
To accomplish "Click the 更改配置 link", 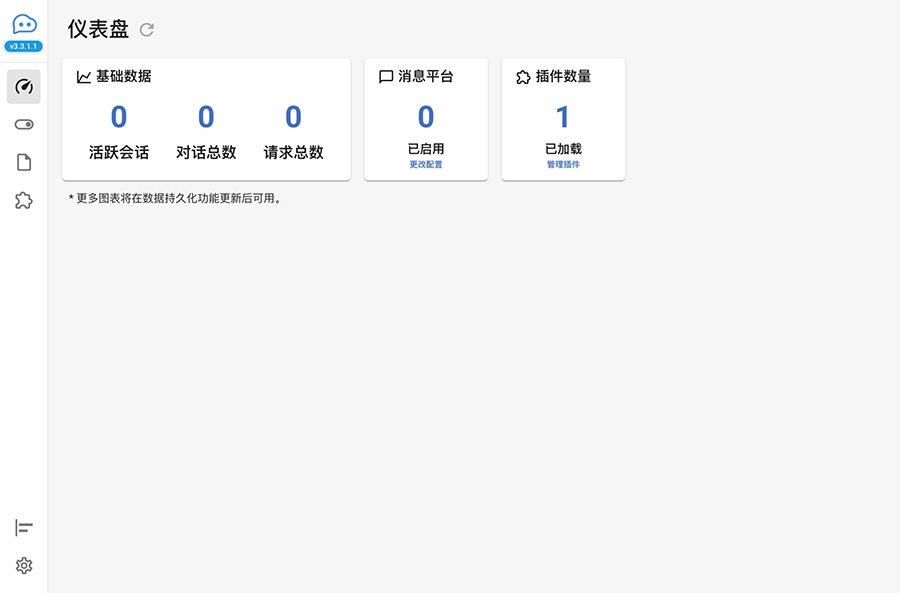I will pyautogui.click(x=425, y=164).
